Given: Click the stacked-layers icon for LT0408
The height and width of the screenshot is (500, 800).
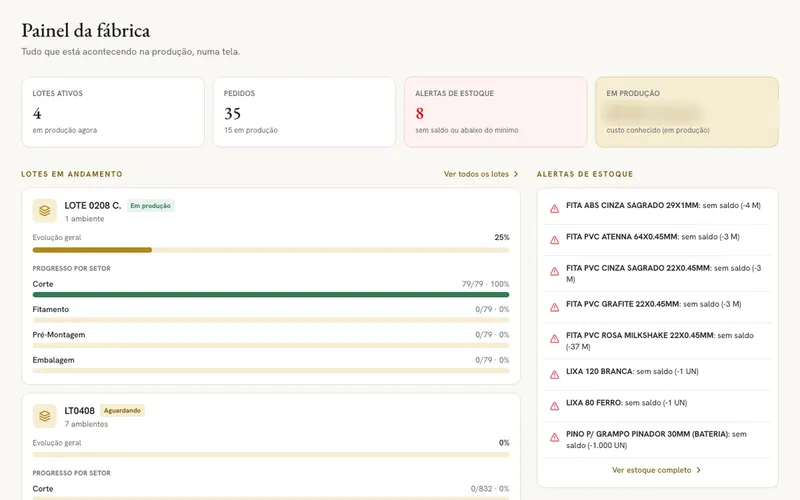Looking at the screenshot, I should (44, 416).
